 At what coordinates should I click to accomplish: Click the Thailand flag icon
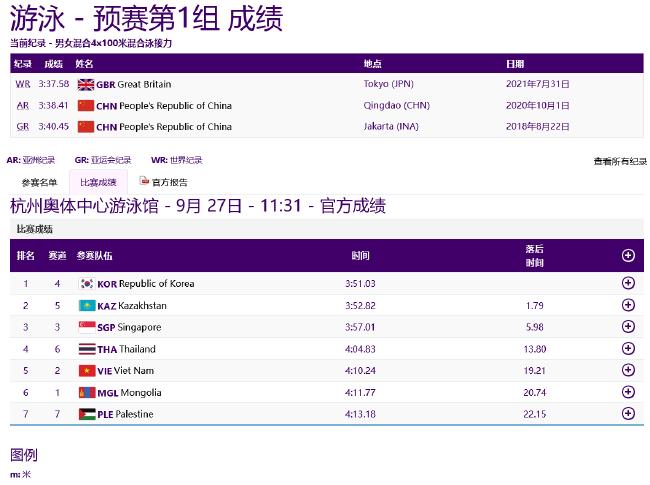(87, 349)
